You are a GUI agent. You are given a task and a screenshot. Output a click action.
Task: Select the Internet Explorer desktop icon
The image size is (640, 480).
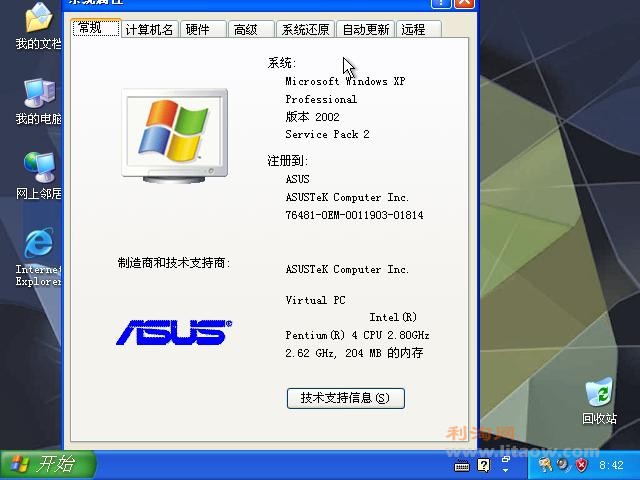click(38, 257)
